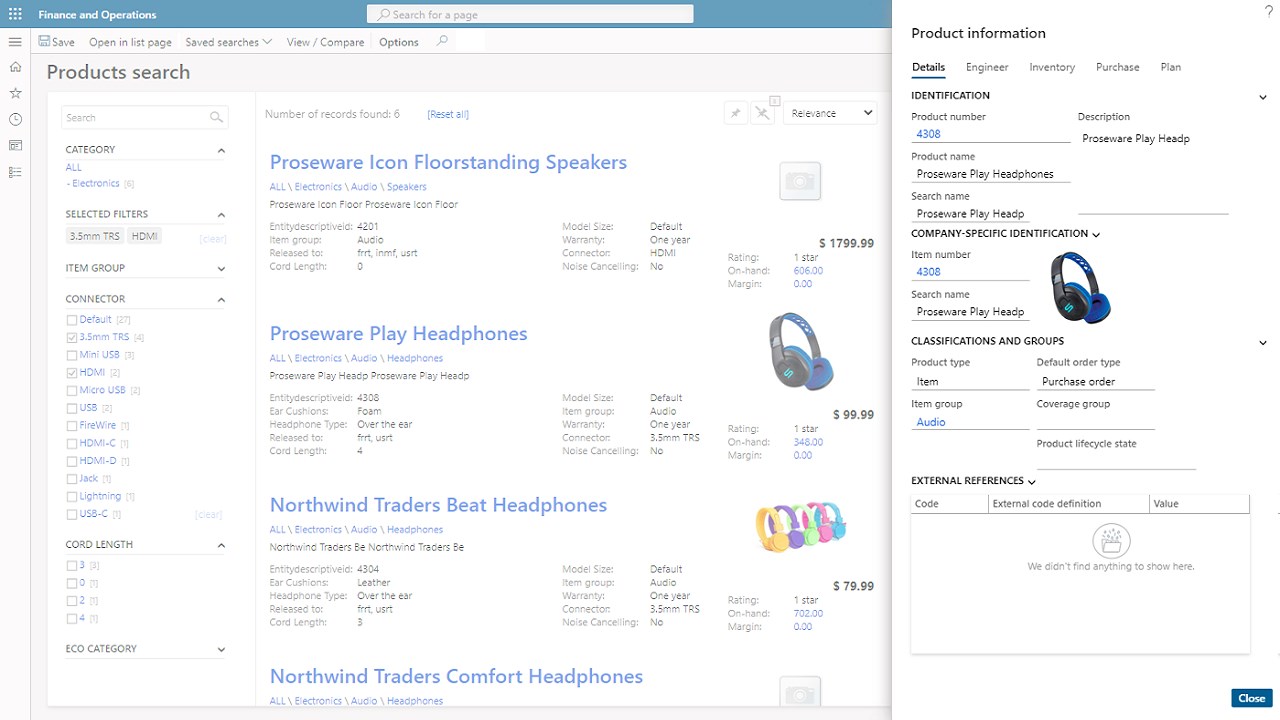Viewport: 1280px width, 720px height.
Task: Click the Save disk icon
Action: pyautogui.click(x=45, y=42)
